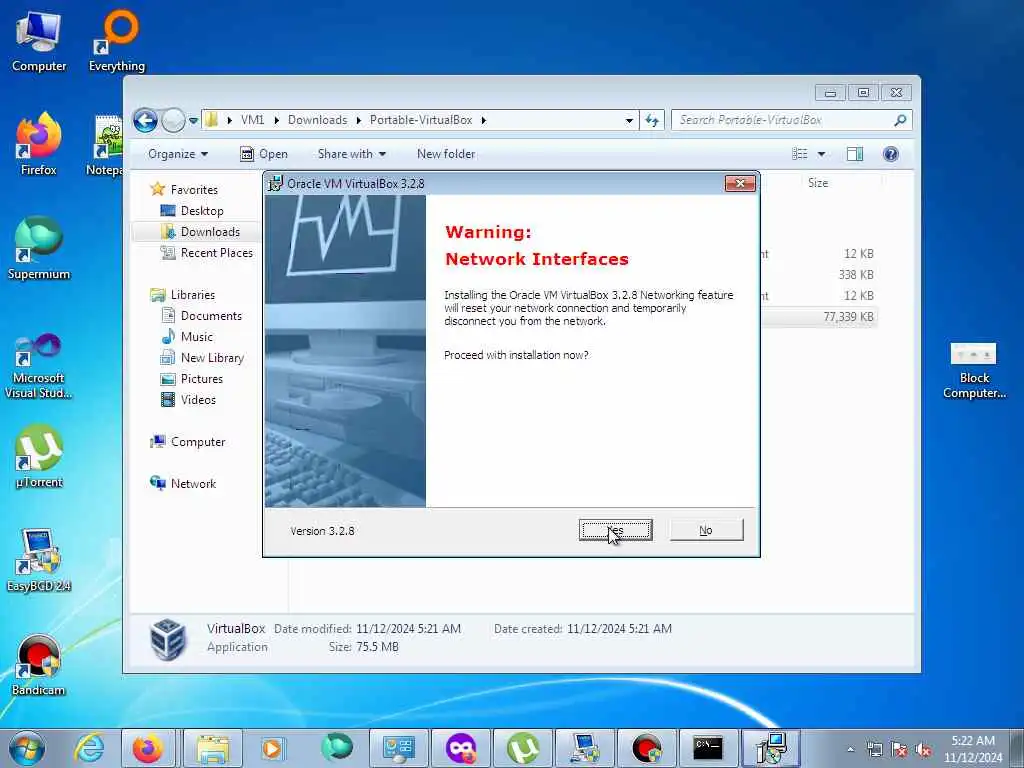
Task: Open Recent Places in navigation pane
Action: (216, 253)
